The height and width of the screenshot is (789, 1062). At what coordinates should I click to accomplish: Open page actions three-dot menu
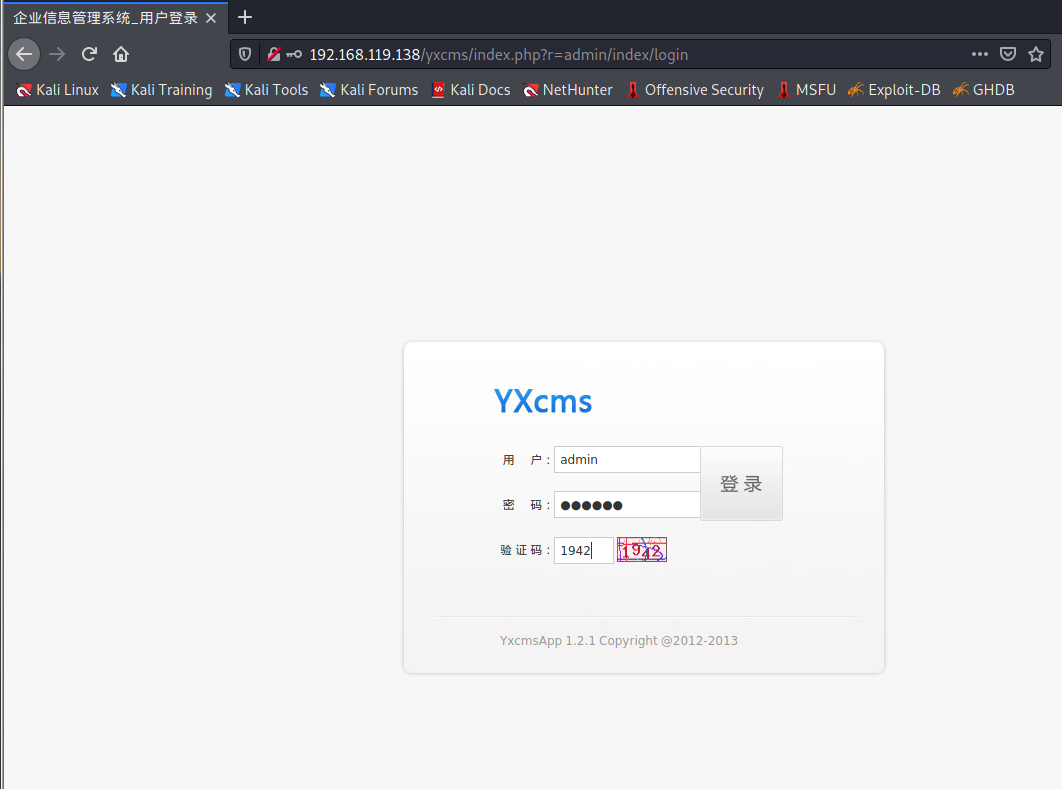click(x=979, y=54)
